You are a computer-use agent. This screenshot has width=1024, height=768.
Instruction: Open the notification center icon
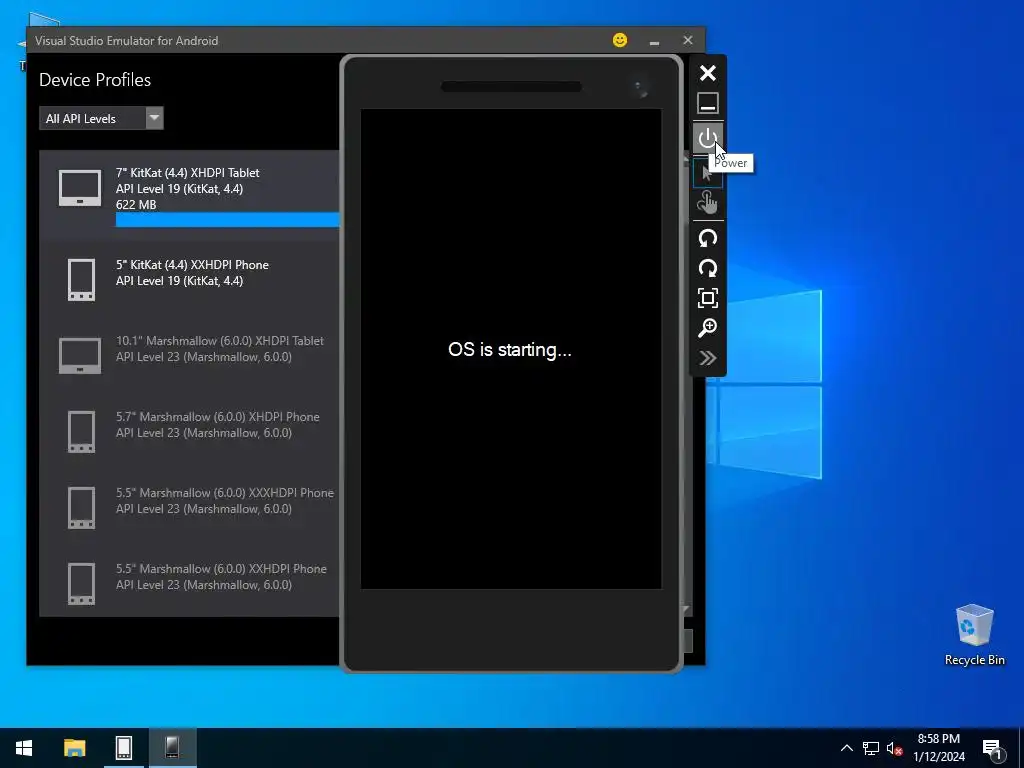993,748
